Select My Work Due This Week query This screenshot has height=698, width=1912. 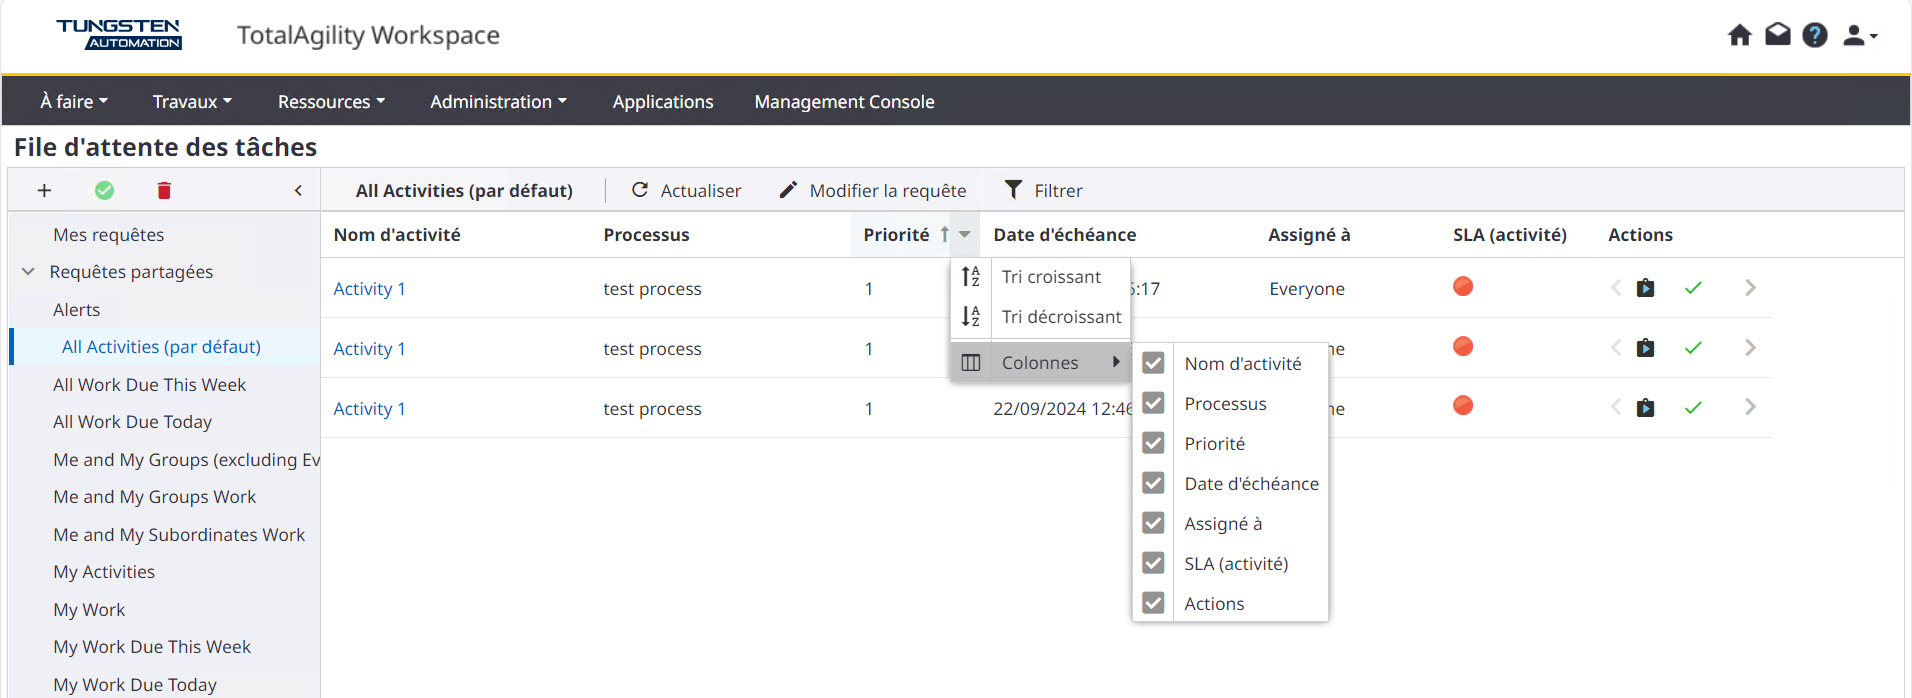tap(152, 647)
